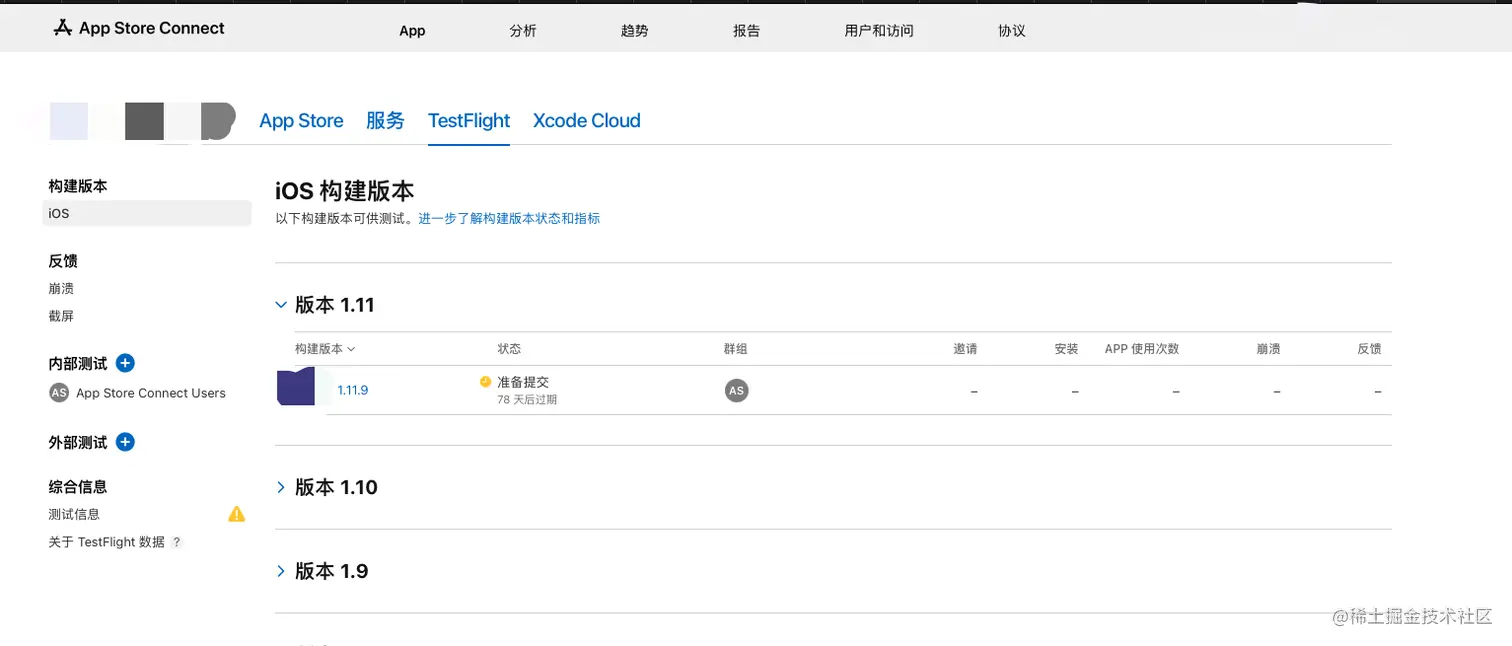Expand the 版本 1.10 section
This screenshot has height=646, width=1512.
pos(281,487)
